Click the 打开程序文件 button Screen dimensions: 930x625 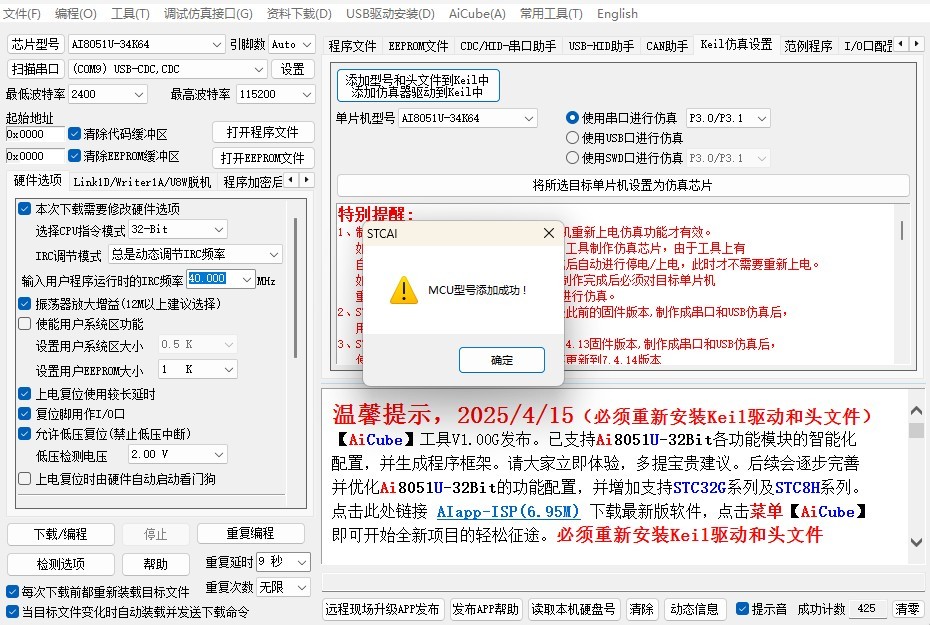coord(263,132)
